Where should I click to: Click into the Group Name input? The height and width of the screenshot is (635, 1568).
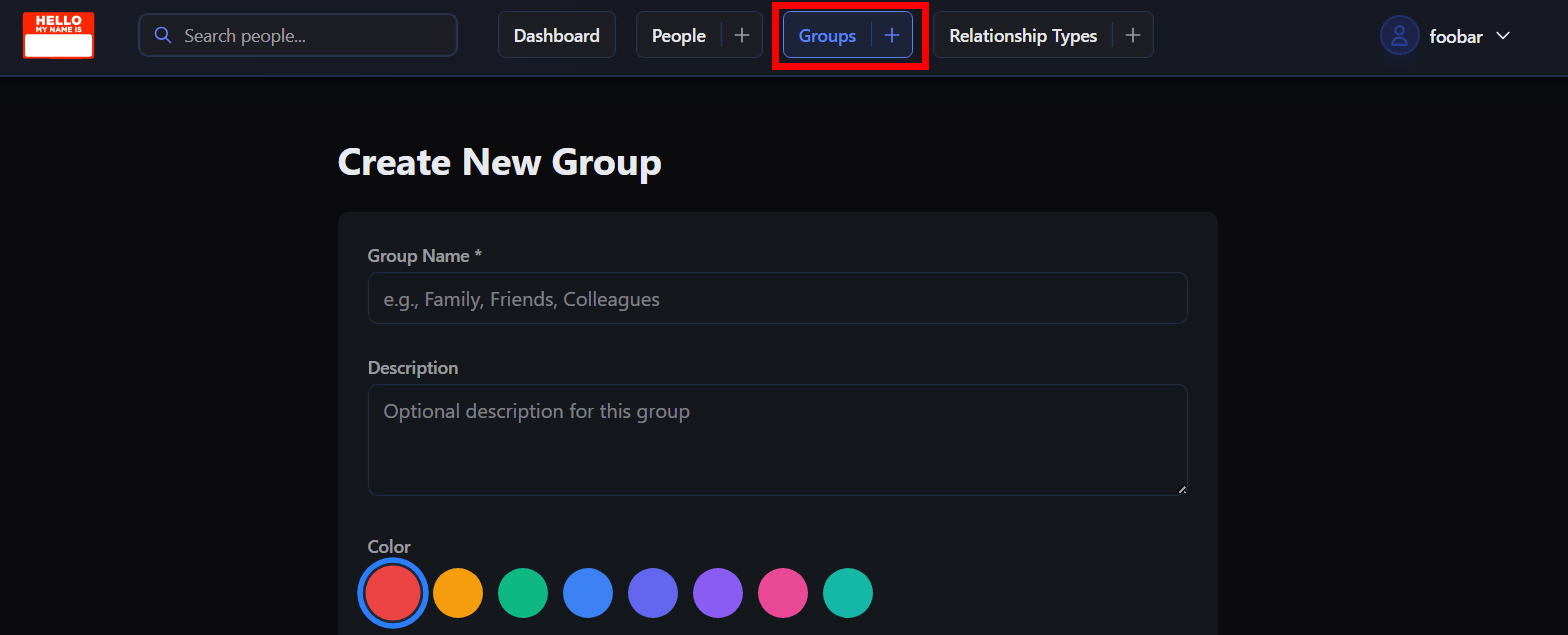[x=777, y=298]
